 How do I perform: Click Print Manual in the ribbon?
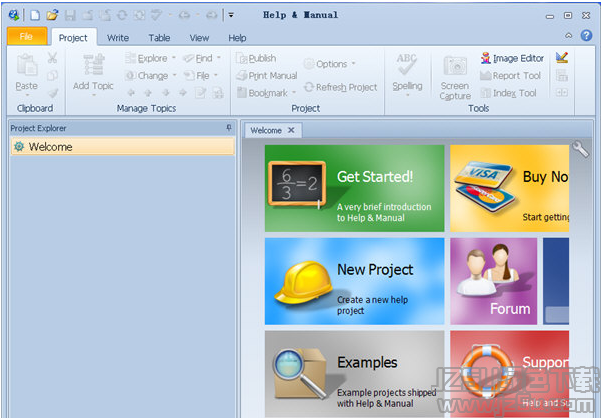tap(267, 75)
